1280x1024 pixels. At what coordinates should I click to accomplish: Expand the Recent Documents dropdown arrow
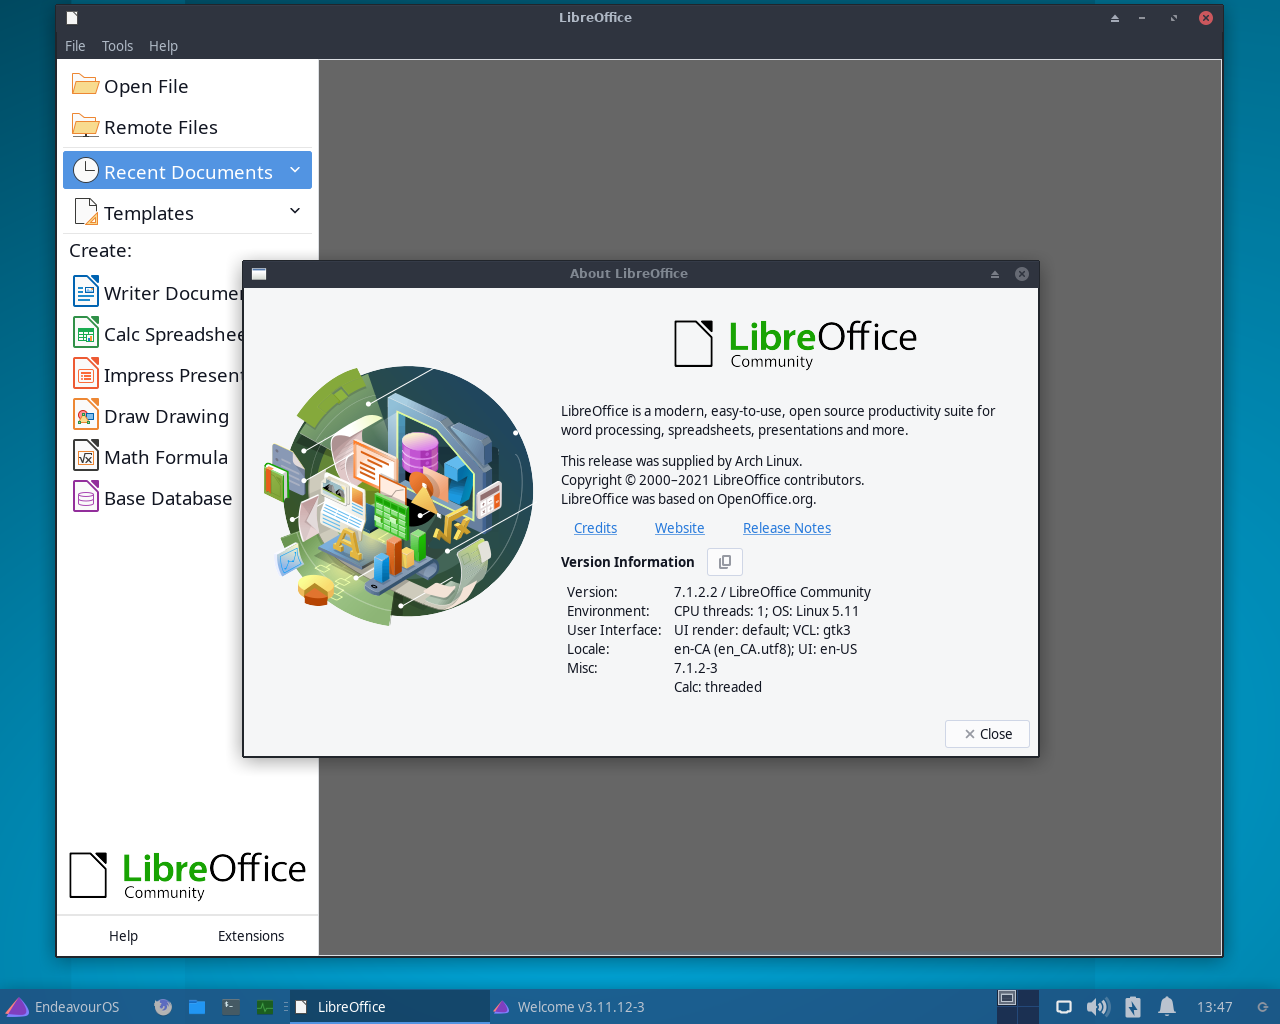click(x=295, y=170)
